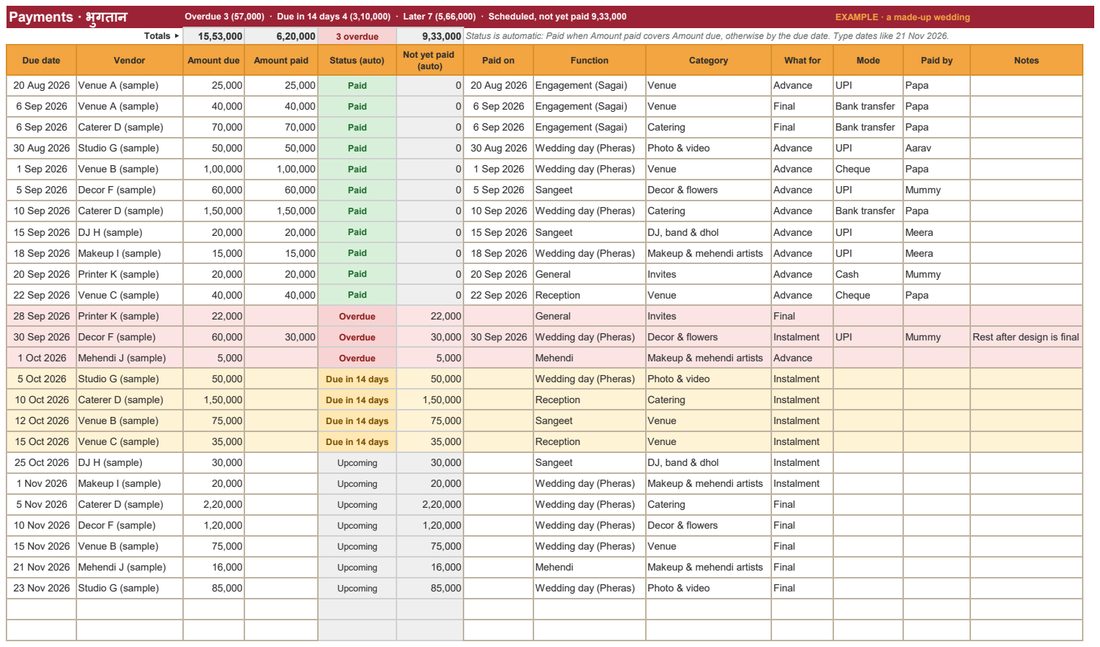Click the 'Status (auto)' column header

pos(357,60)
